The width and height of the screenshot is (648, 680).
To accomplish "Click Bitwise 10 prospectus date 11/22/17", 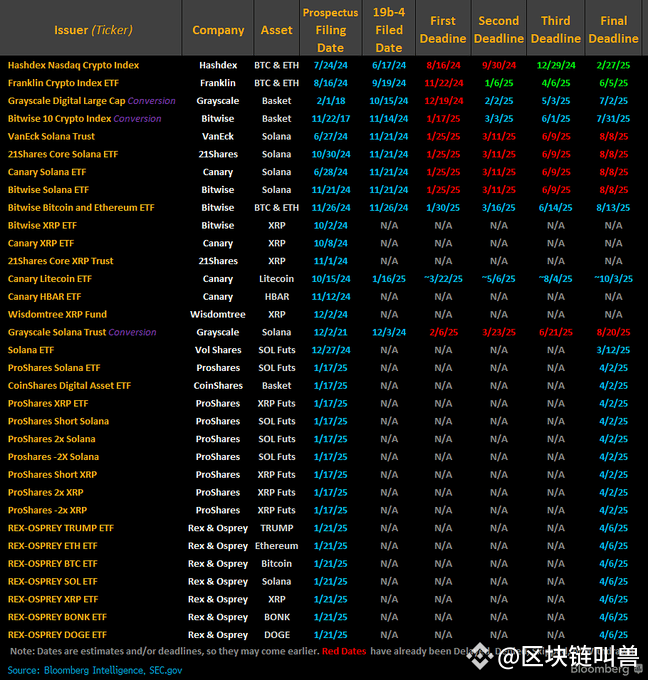I will (x=331, y=119).
